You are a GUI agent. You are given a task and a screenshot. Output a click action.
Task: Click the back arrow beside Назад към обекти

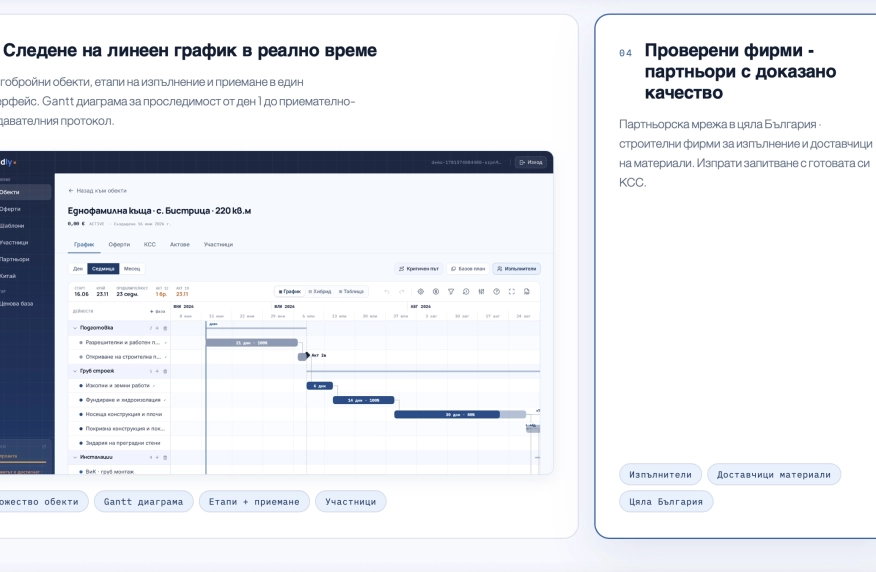71,190
